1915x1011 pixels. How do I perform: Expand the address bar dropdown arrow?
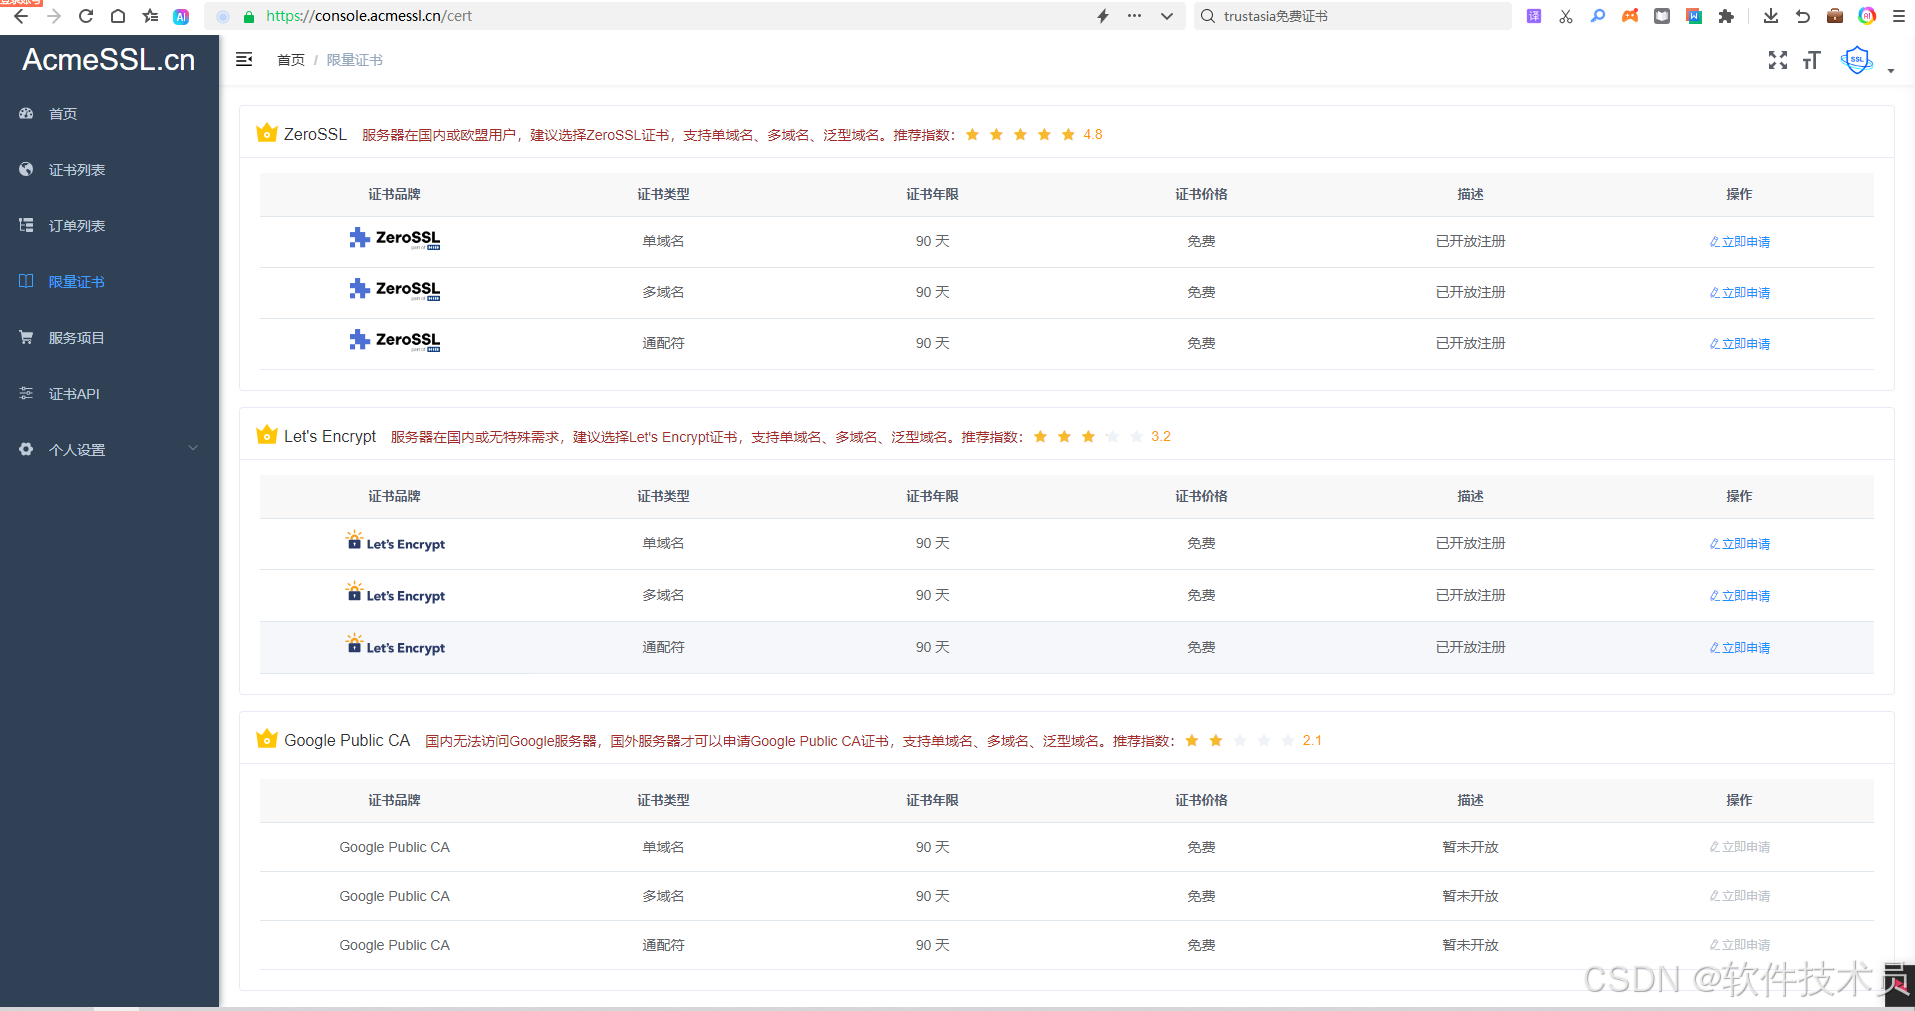point(1166,16)
